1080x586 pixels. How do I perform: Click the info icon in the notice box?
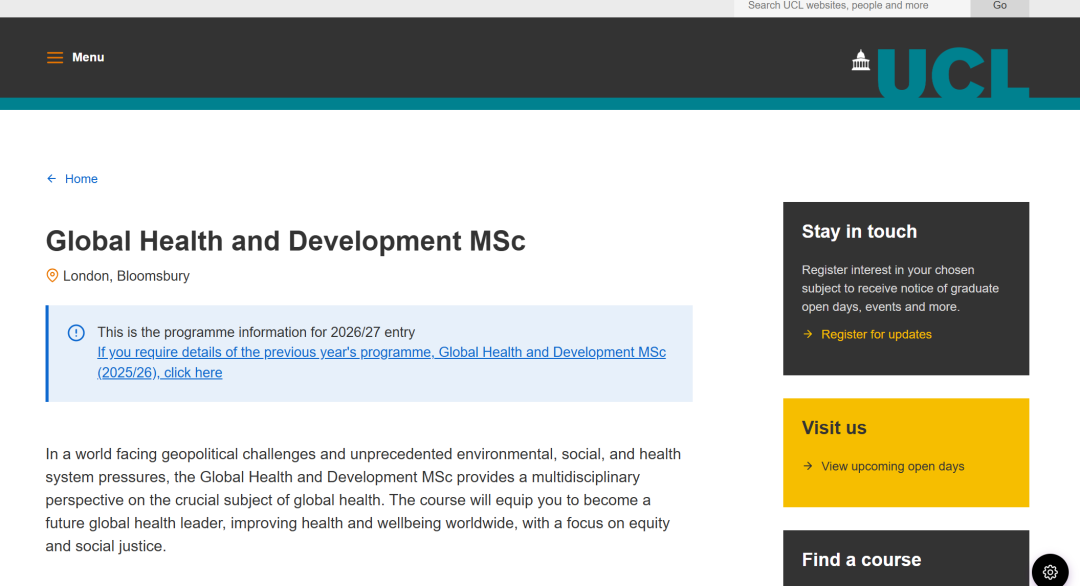76,333
